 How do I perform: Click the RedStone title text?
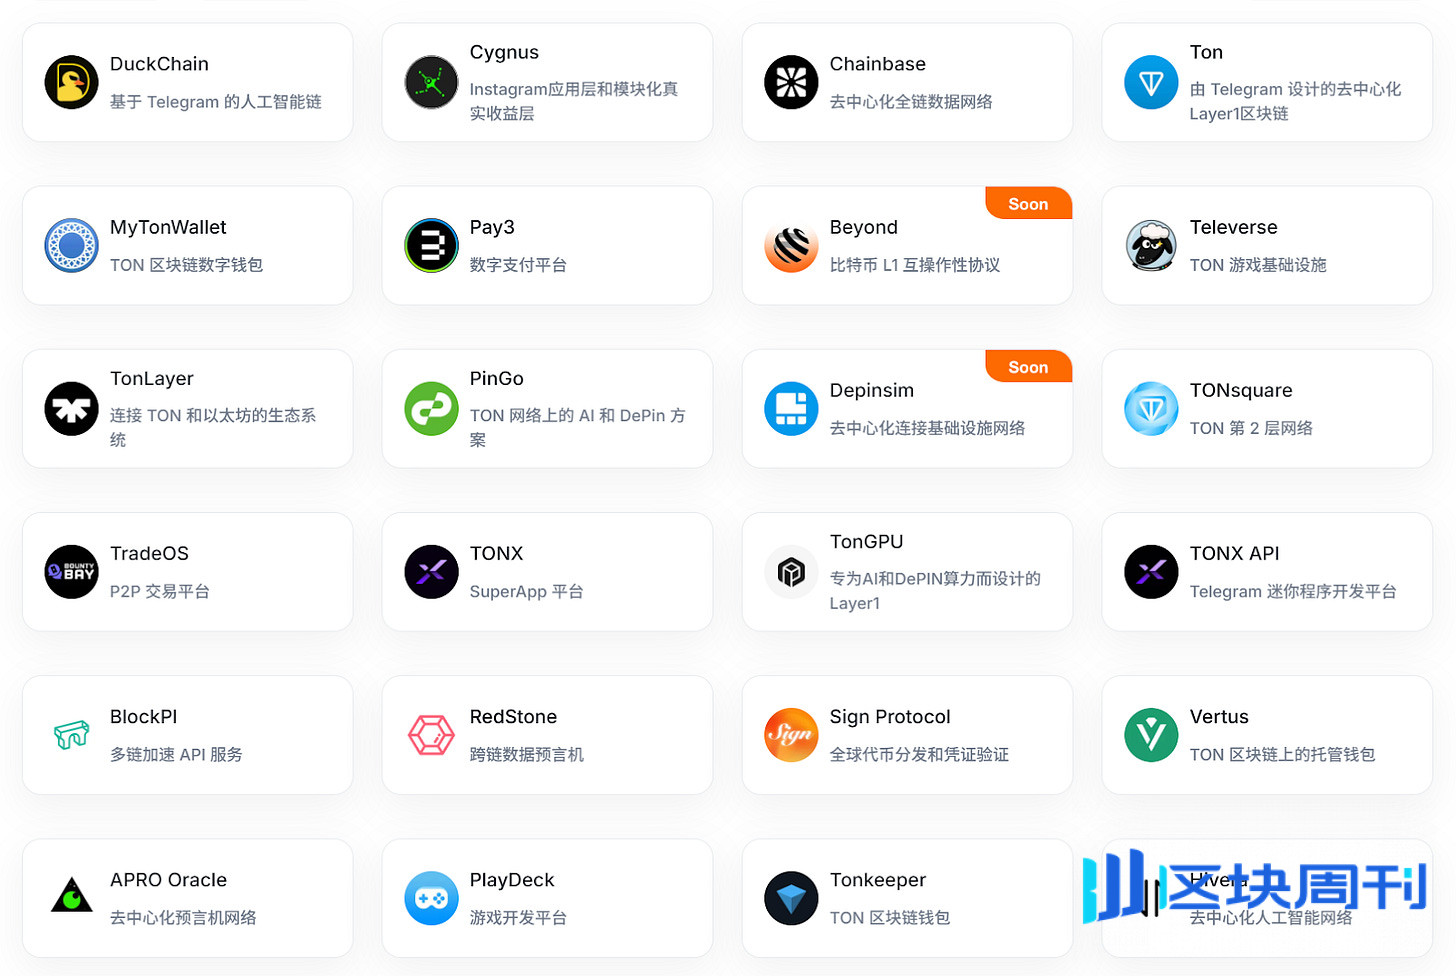tap(513, 717)
